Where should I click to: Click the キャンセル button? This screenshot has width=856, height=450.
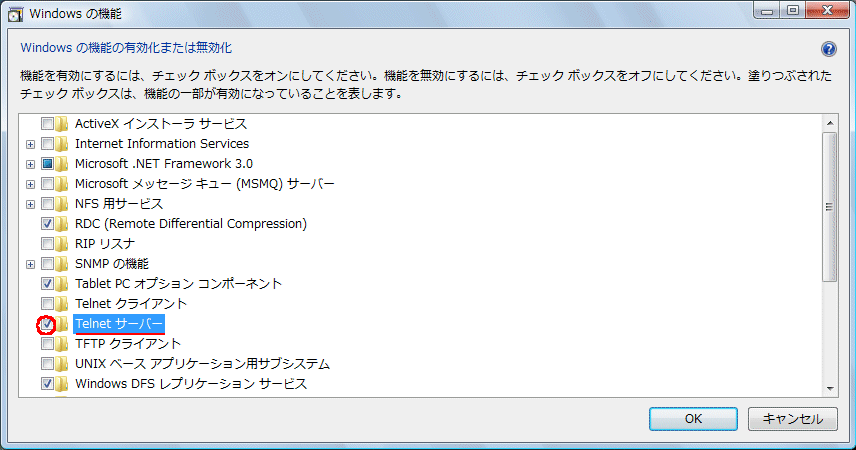793,419
